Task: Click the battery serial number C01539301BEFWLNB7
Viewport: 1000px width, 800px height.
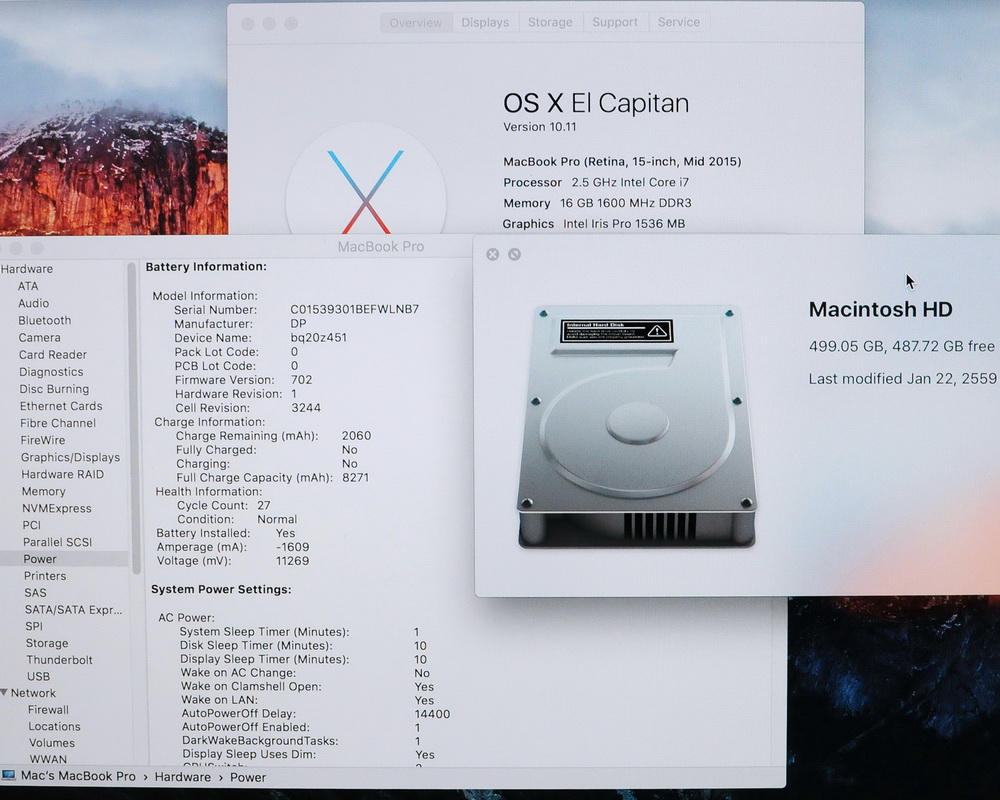Action: click(355, 309)
